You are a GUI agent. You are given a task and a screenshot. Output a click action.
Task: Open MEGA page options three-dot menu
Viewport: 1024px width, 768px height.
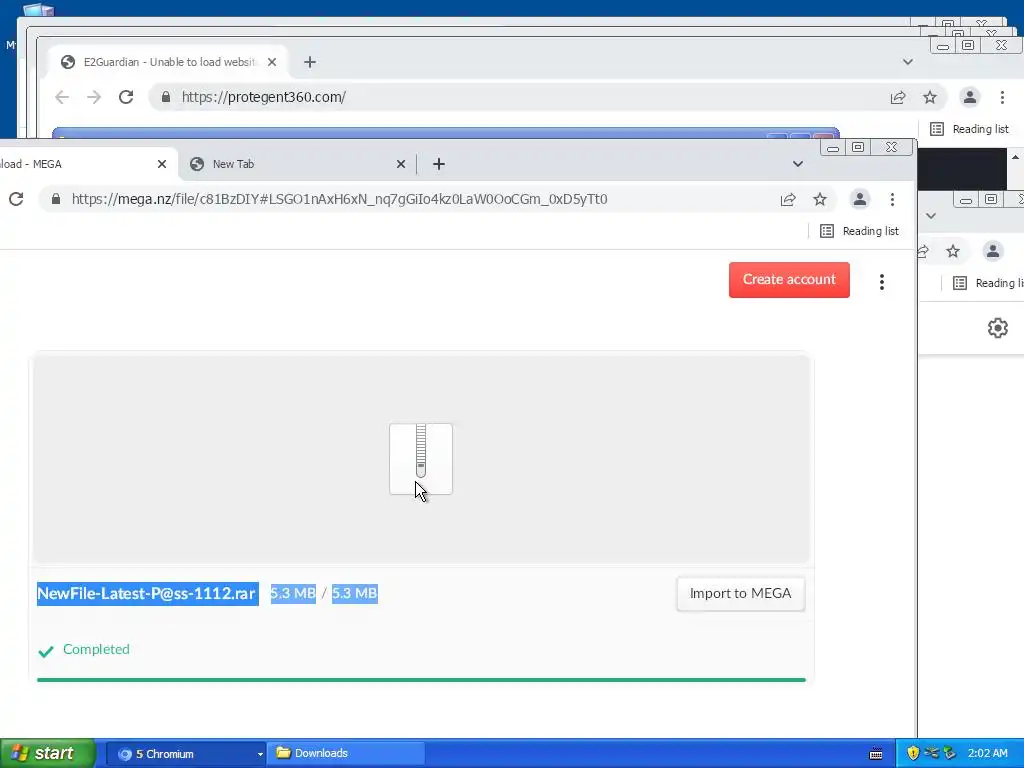click(x=882, y=281)
